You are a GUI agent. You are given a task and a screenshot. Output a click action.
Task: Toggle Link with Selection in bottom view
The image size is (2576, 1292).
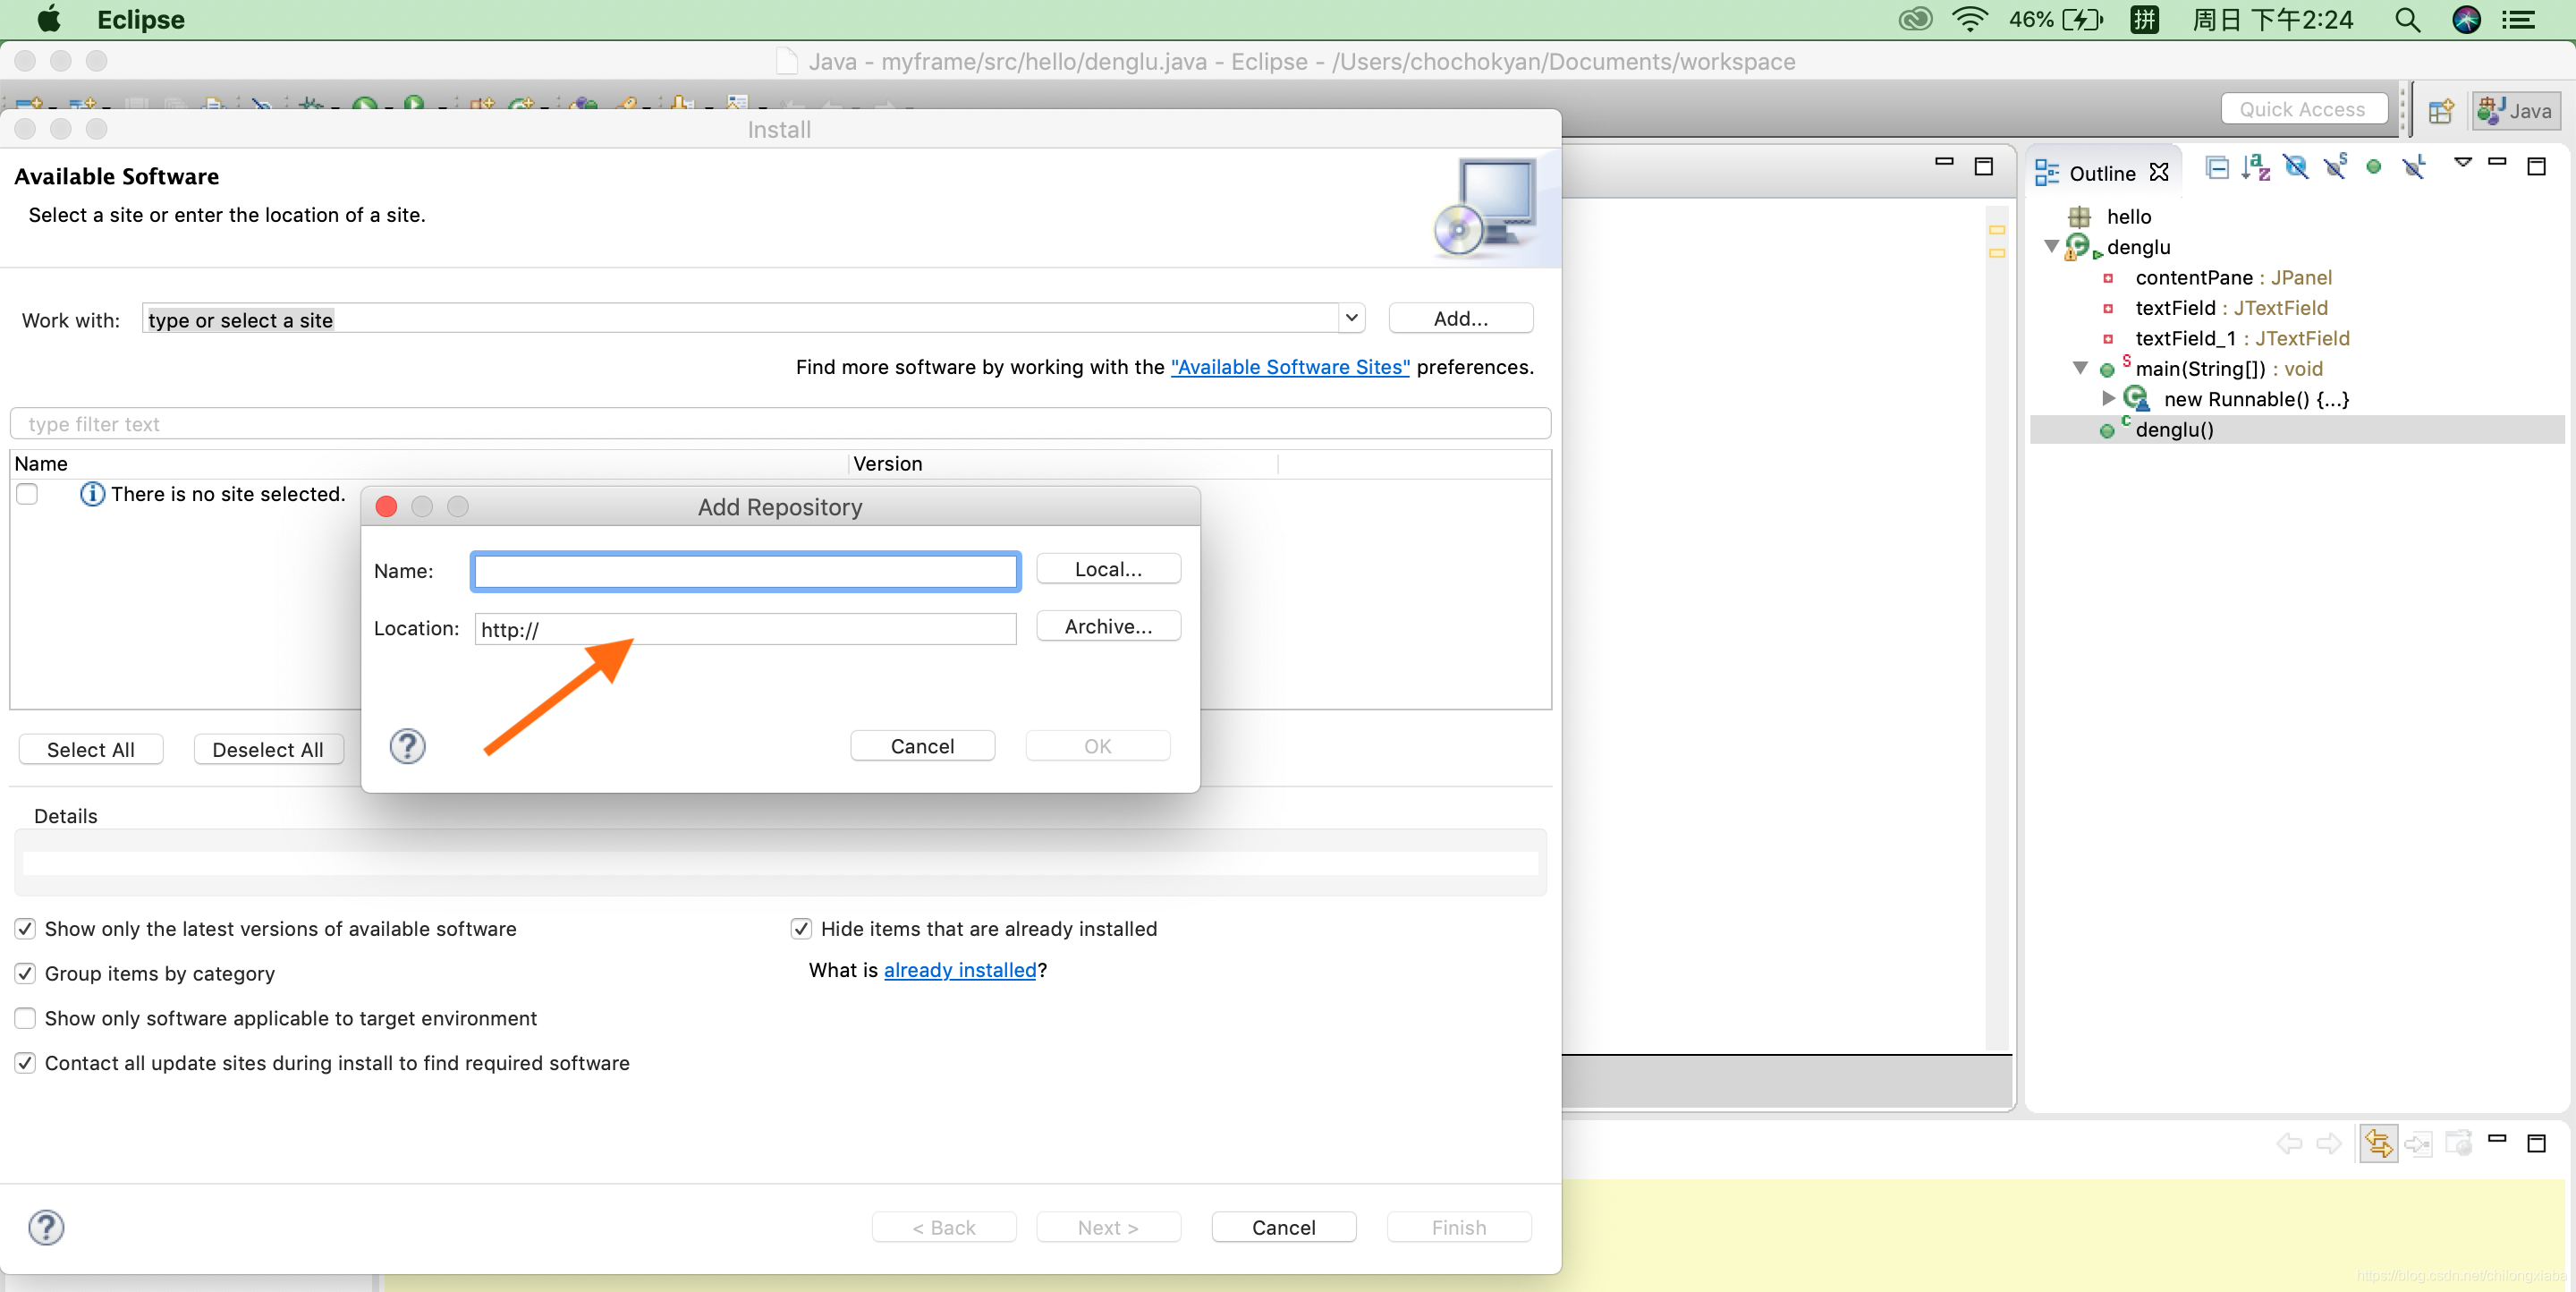pyautogui.click(x=2378, y=1143)
